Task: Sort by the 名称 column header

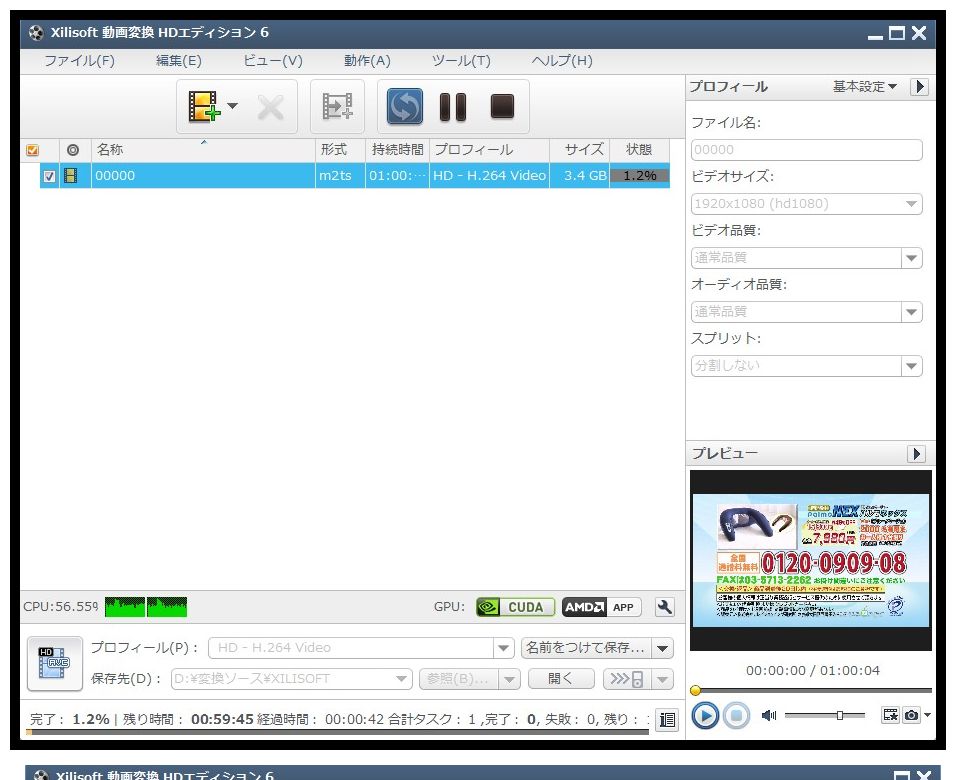Action: (x=203, y=150)
